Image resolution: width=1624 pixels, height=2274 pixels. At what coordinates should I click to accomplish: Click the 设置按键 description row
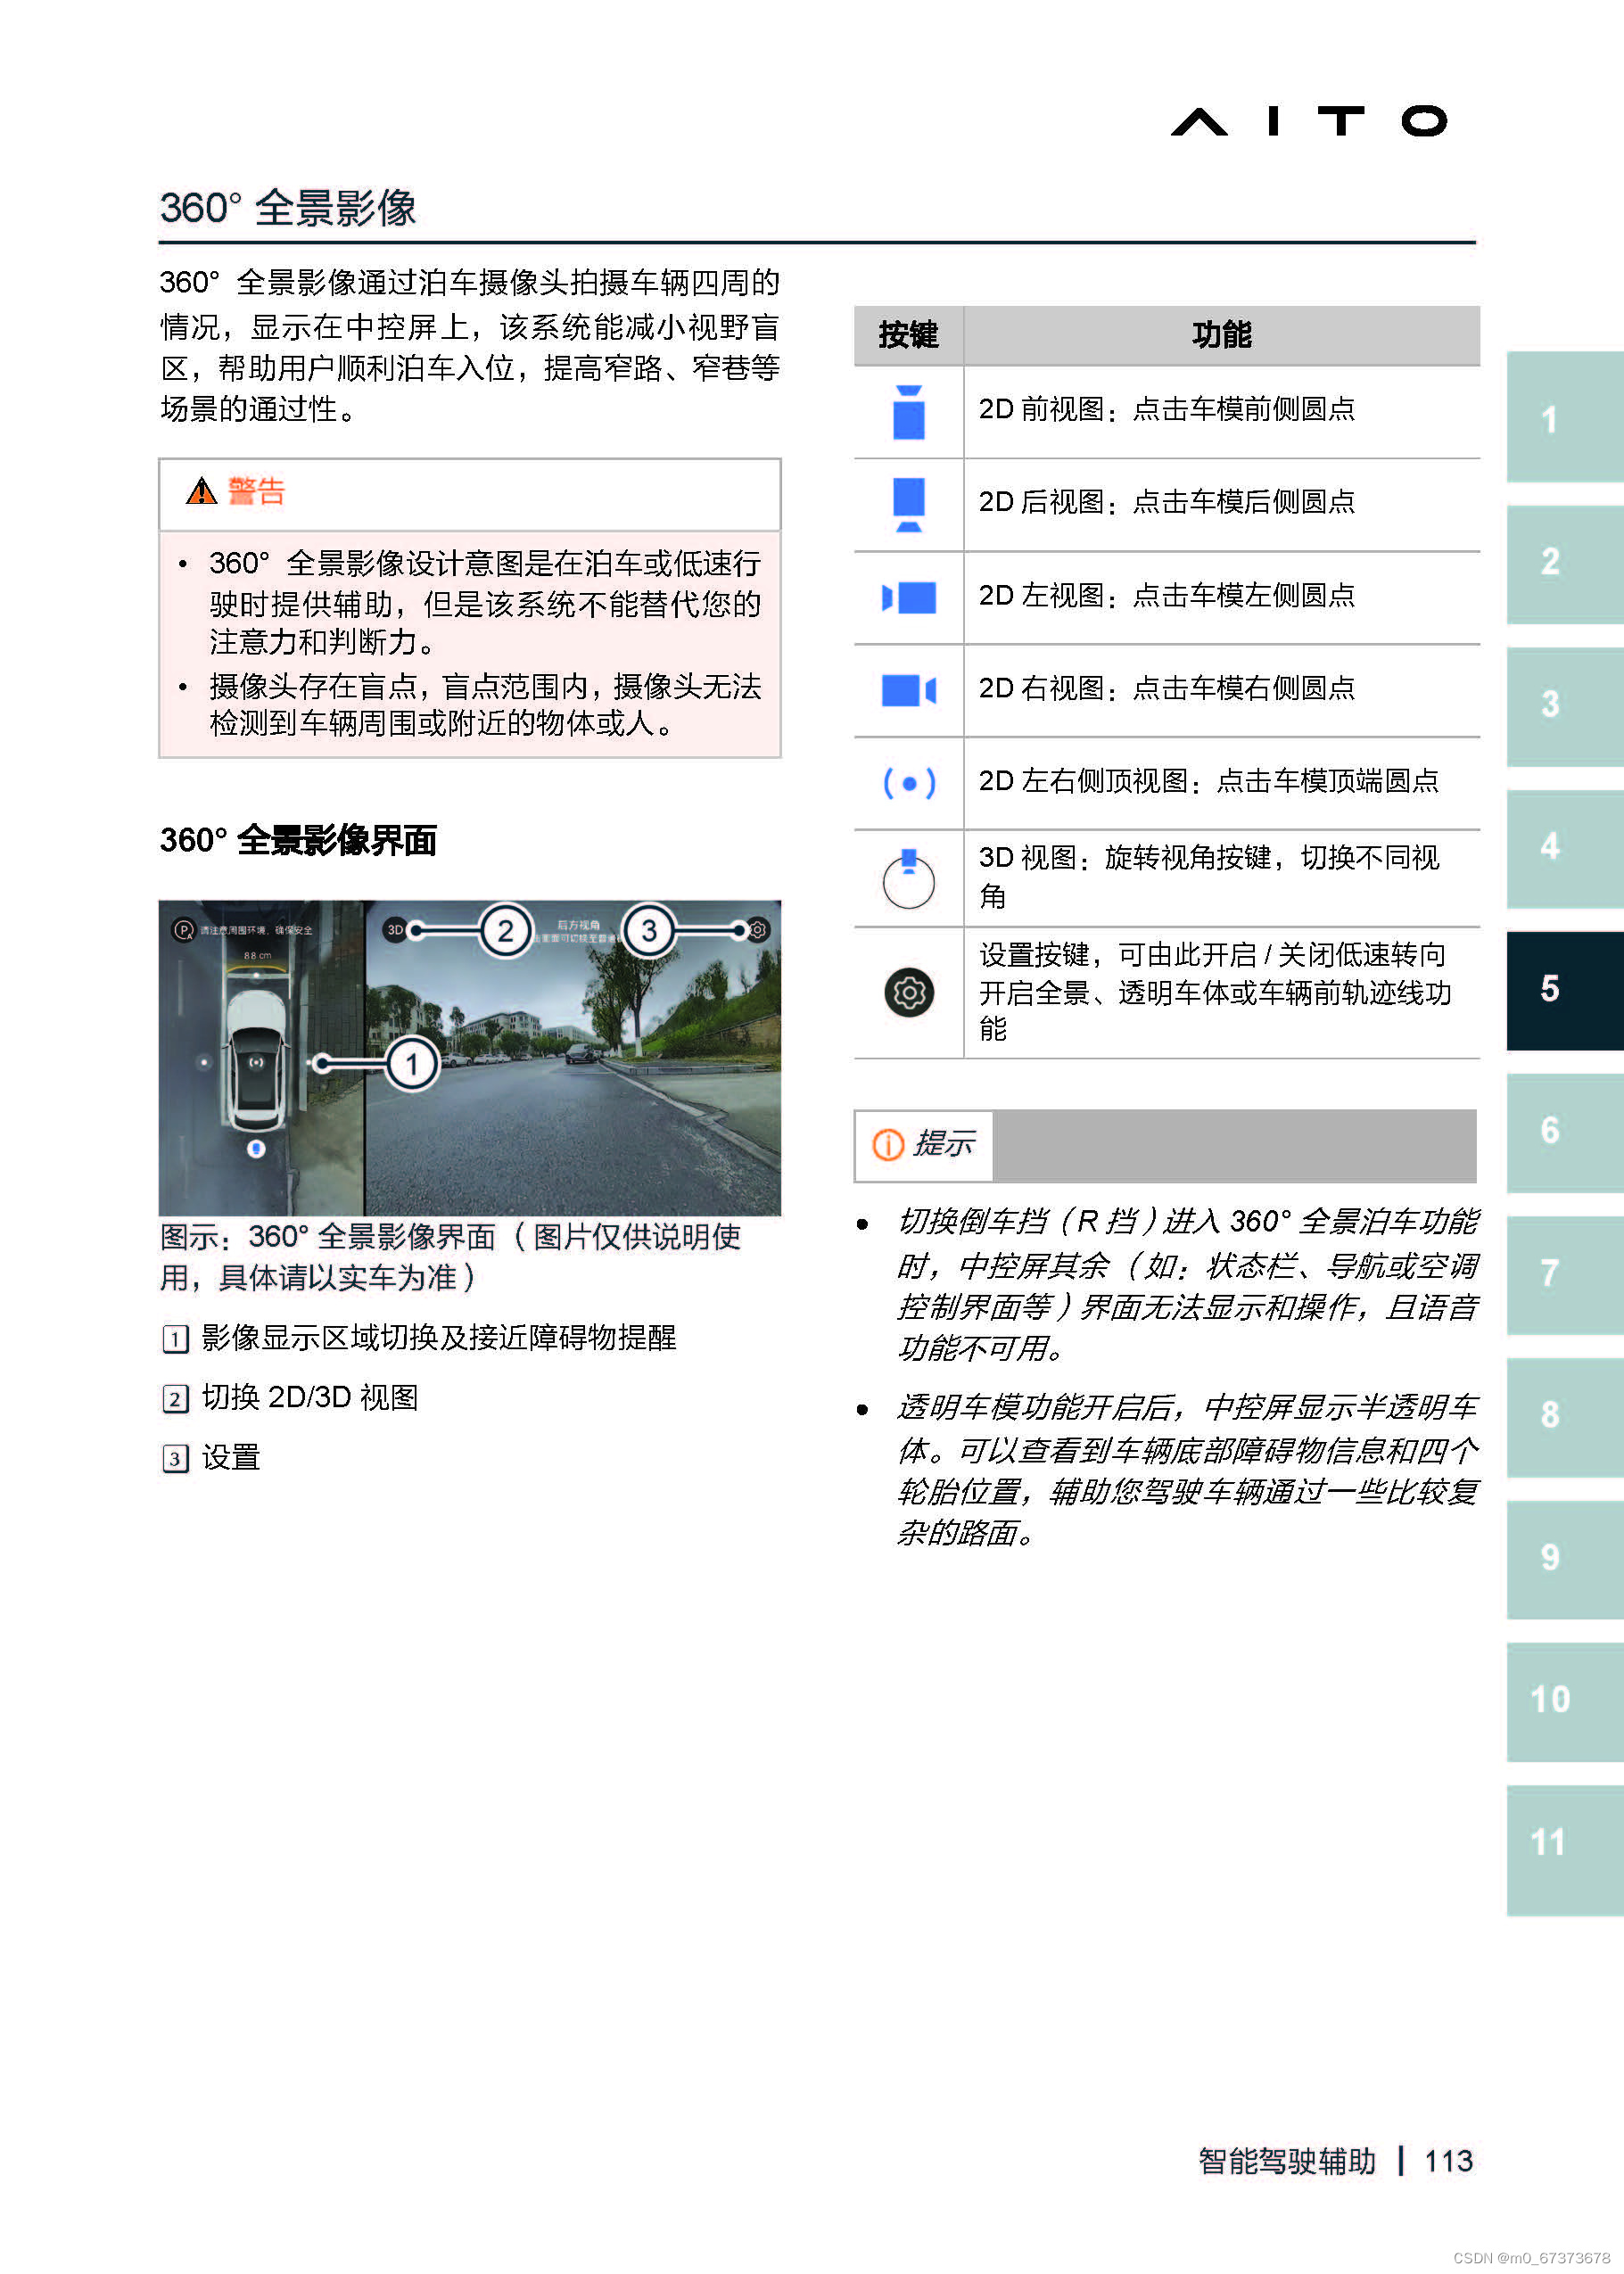(1221, 992)
